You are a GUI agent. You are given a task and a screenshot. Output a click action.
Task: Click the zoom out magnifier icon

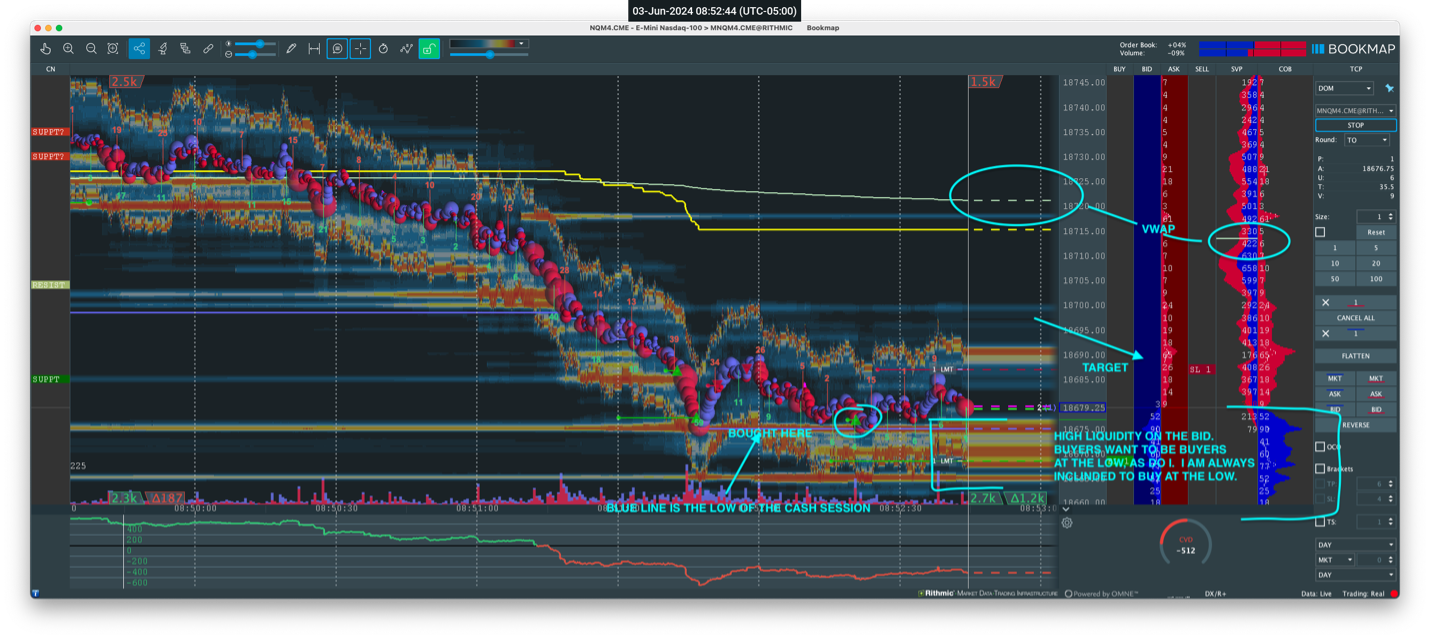91,48
